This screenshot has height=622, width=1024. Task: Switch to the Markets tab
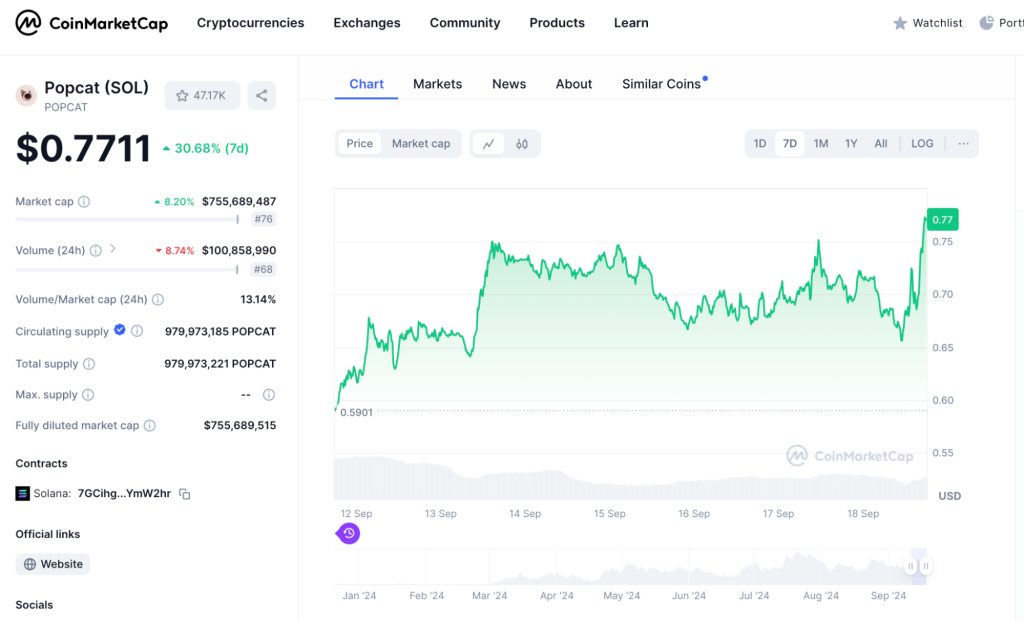[x=437, y=84]
